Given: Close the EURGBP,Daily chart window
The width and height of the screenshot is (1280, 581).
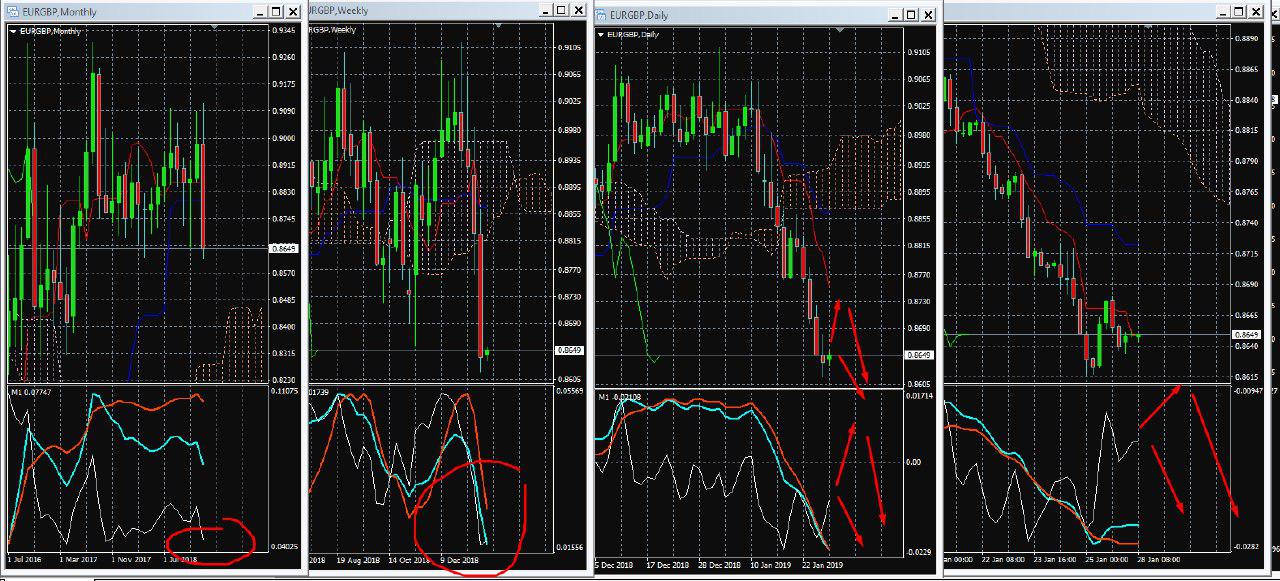Looking at the screenshot, I should pos(927,15).
